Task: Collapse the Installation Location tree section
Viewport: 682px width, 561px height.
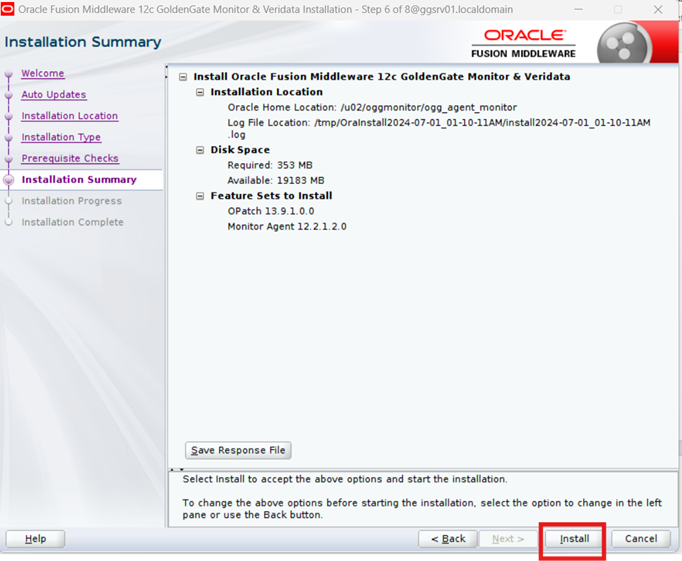Action: pyautogui.click(x=200, y=93)
